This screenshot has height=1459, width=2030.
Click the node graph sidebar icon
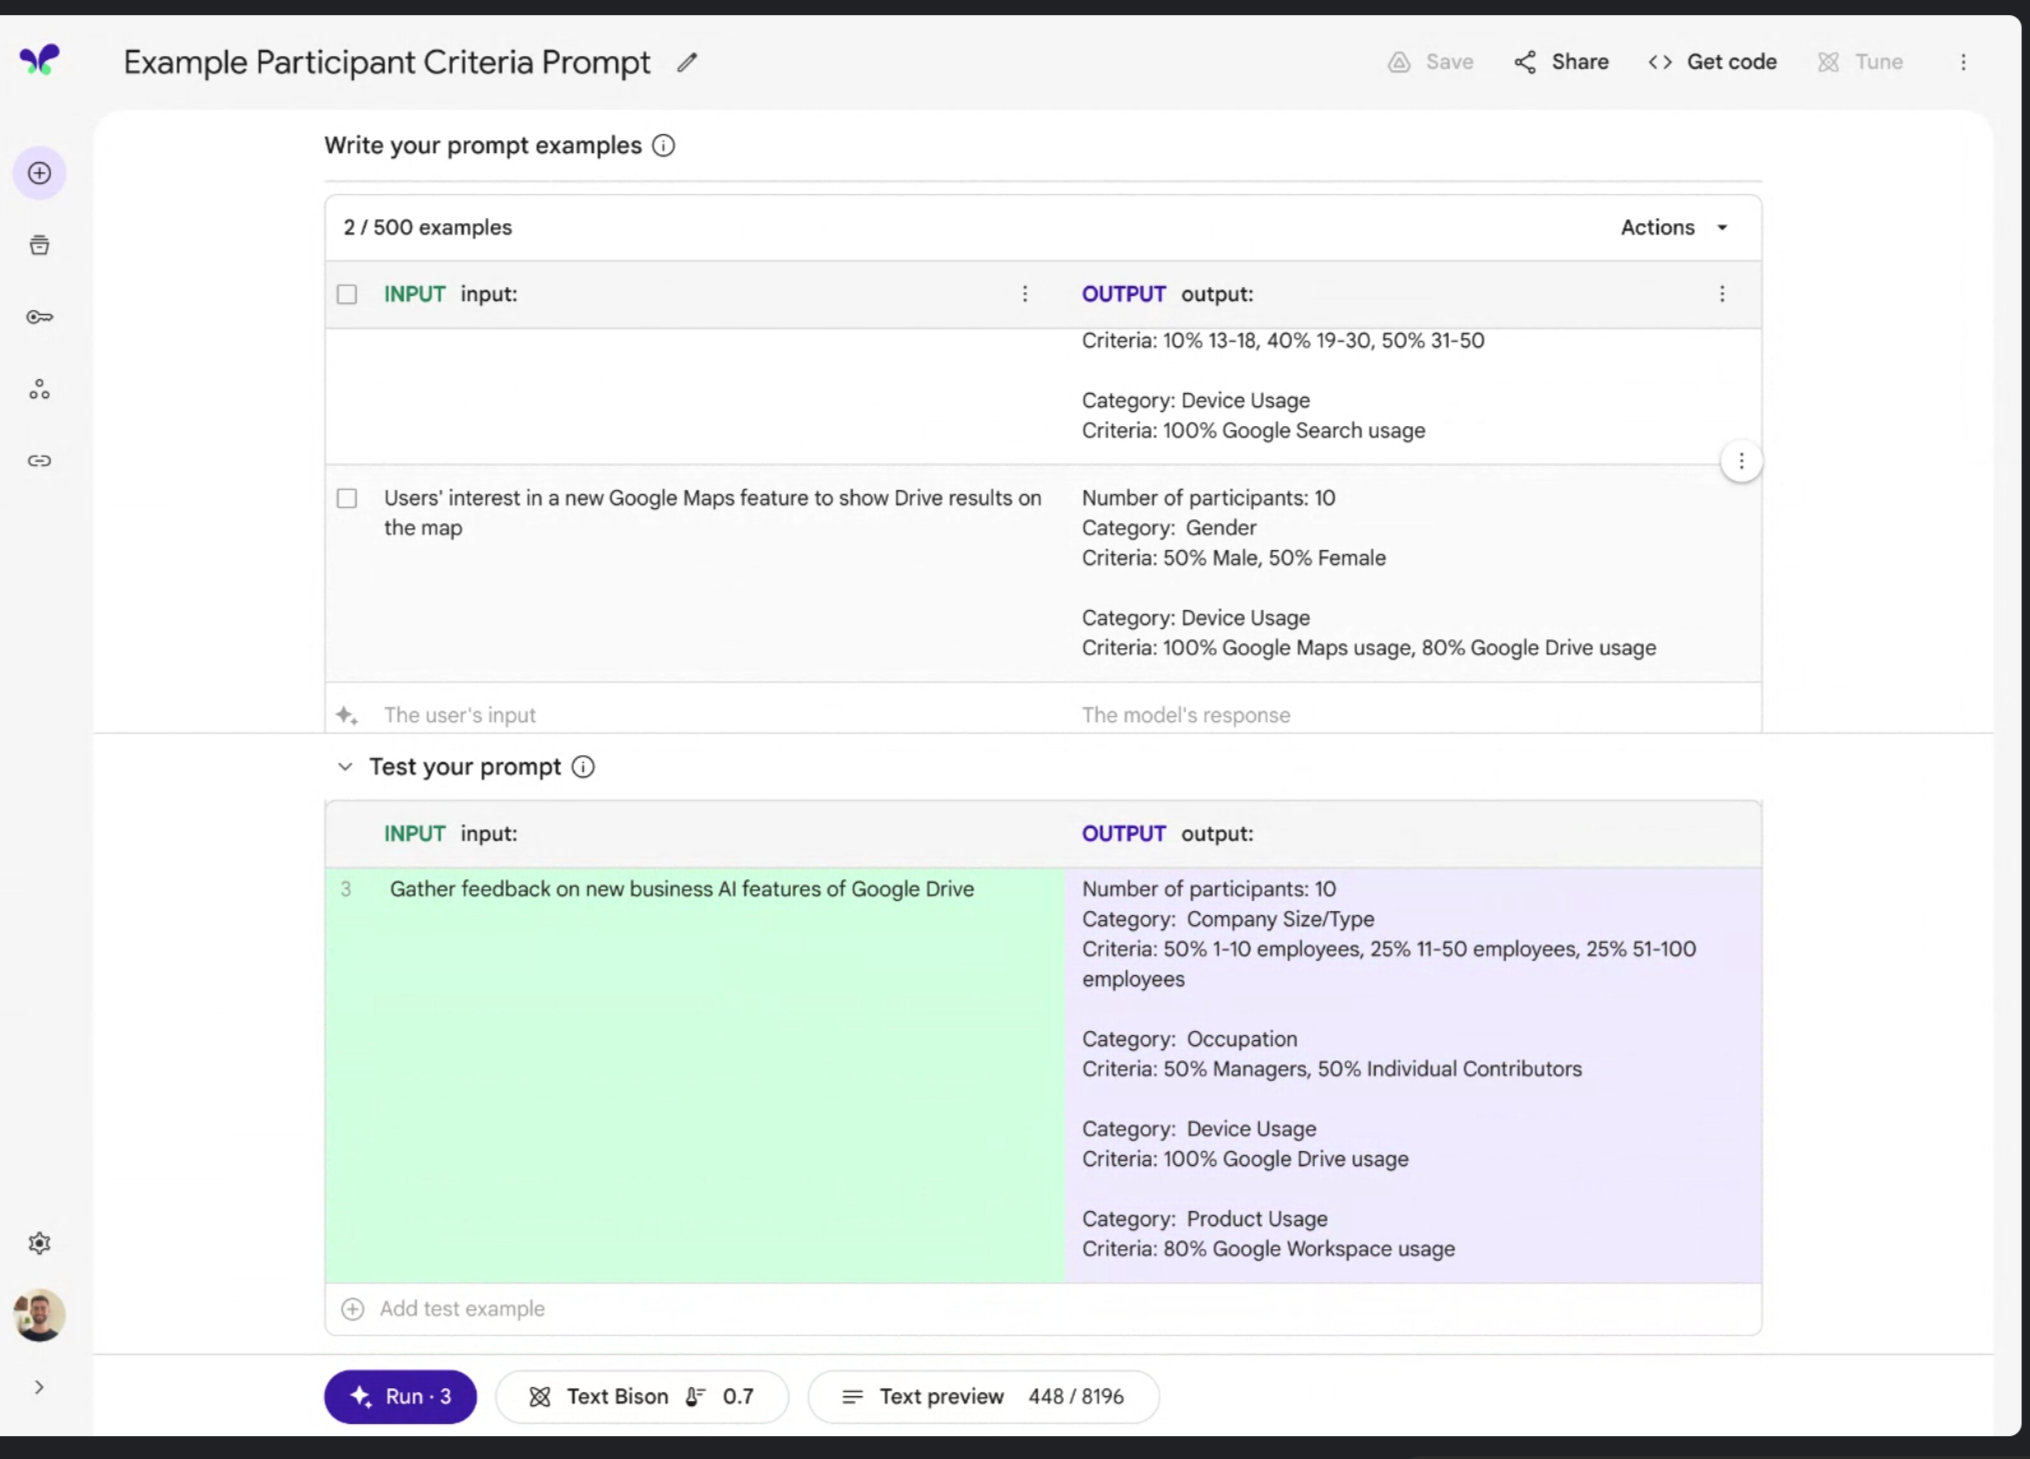click(x=39, y=388)
